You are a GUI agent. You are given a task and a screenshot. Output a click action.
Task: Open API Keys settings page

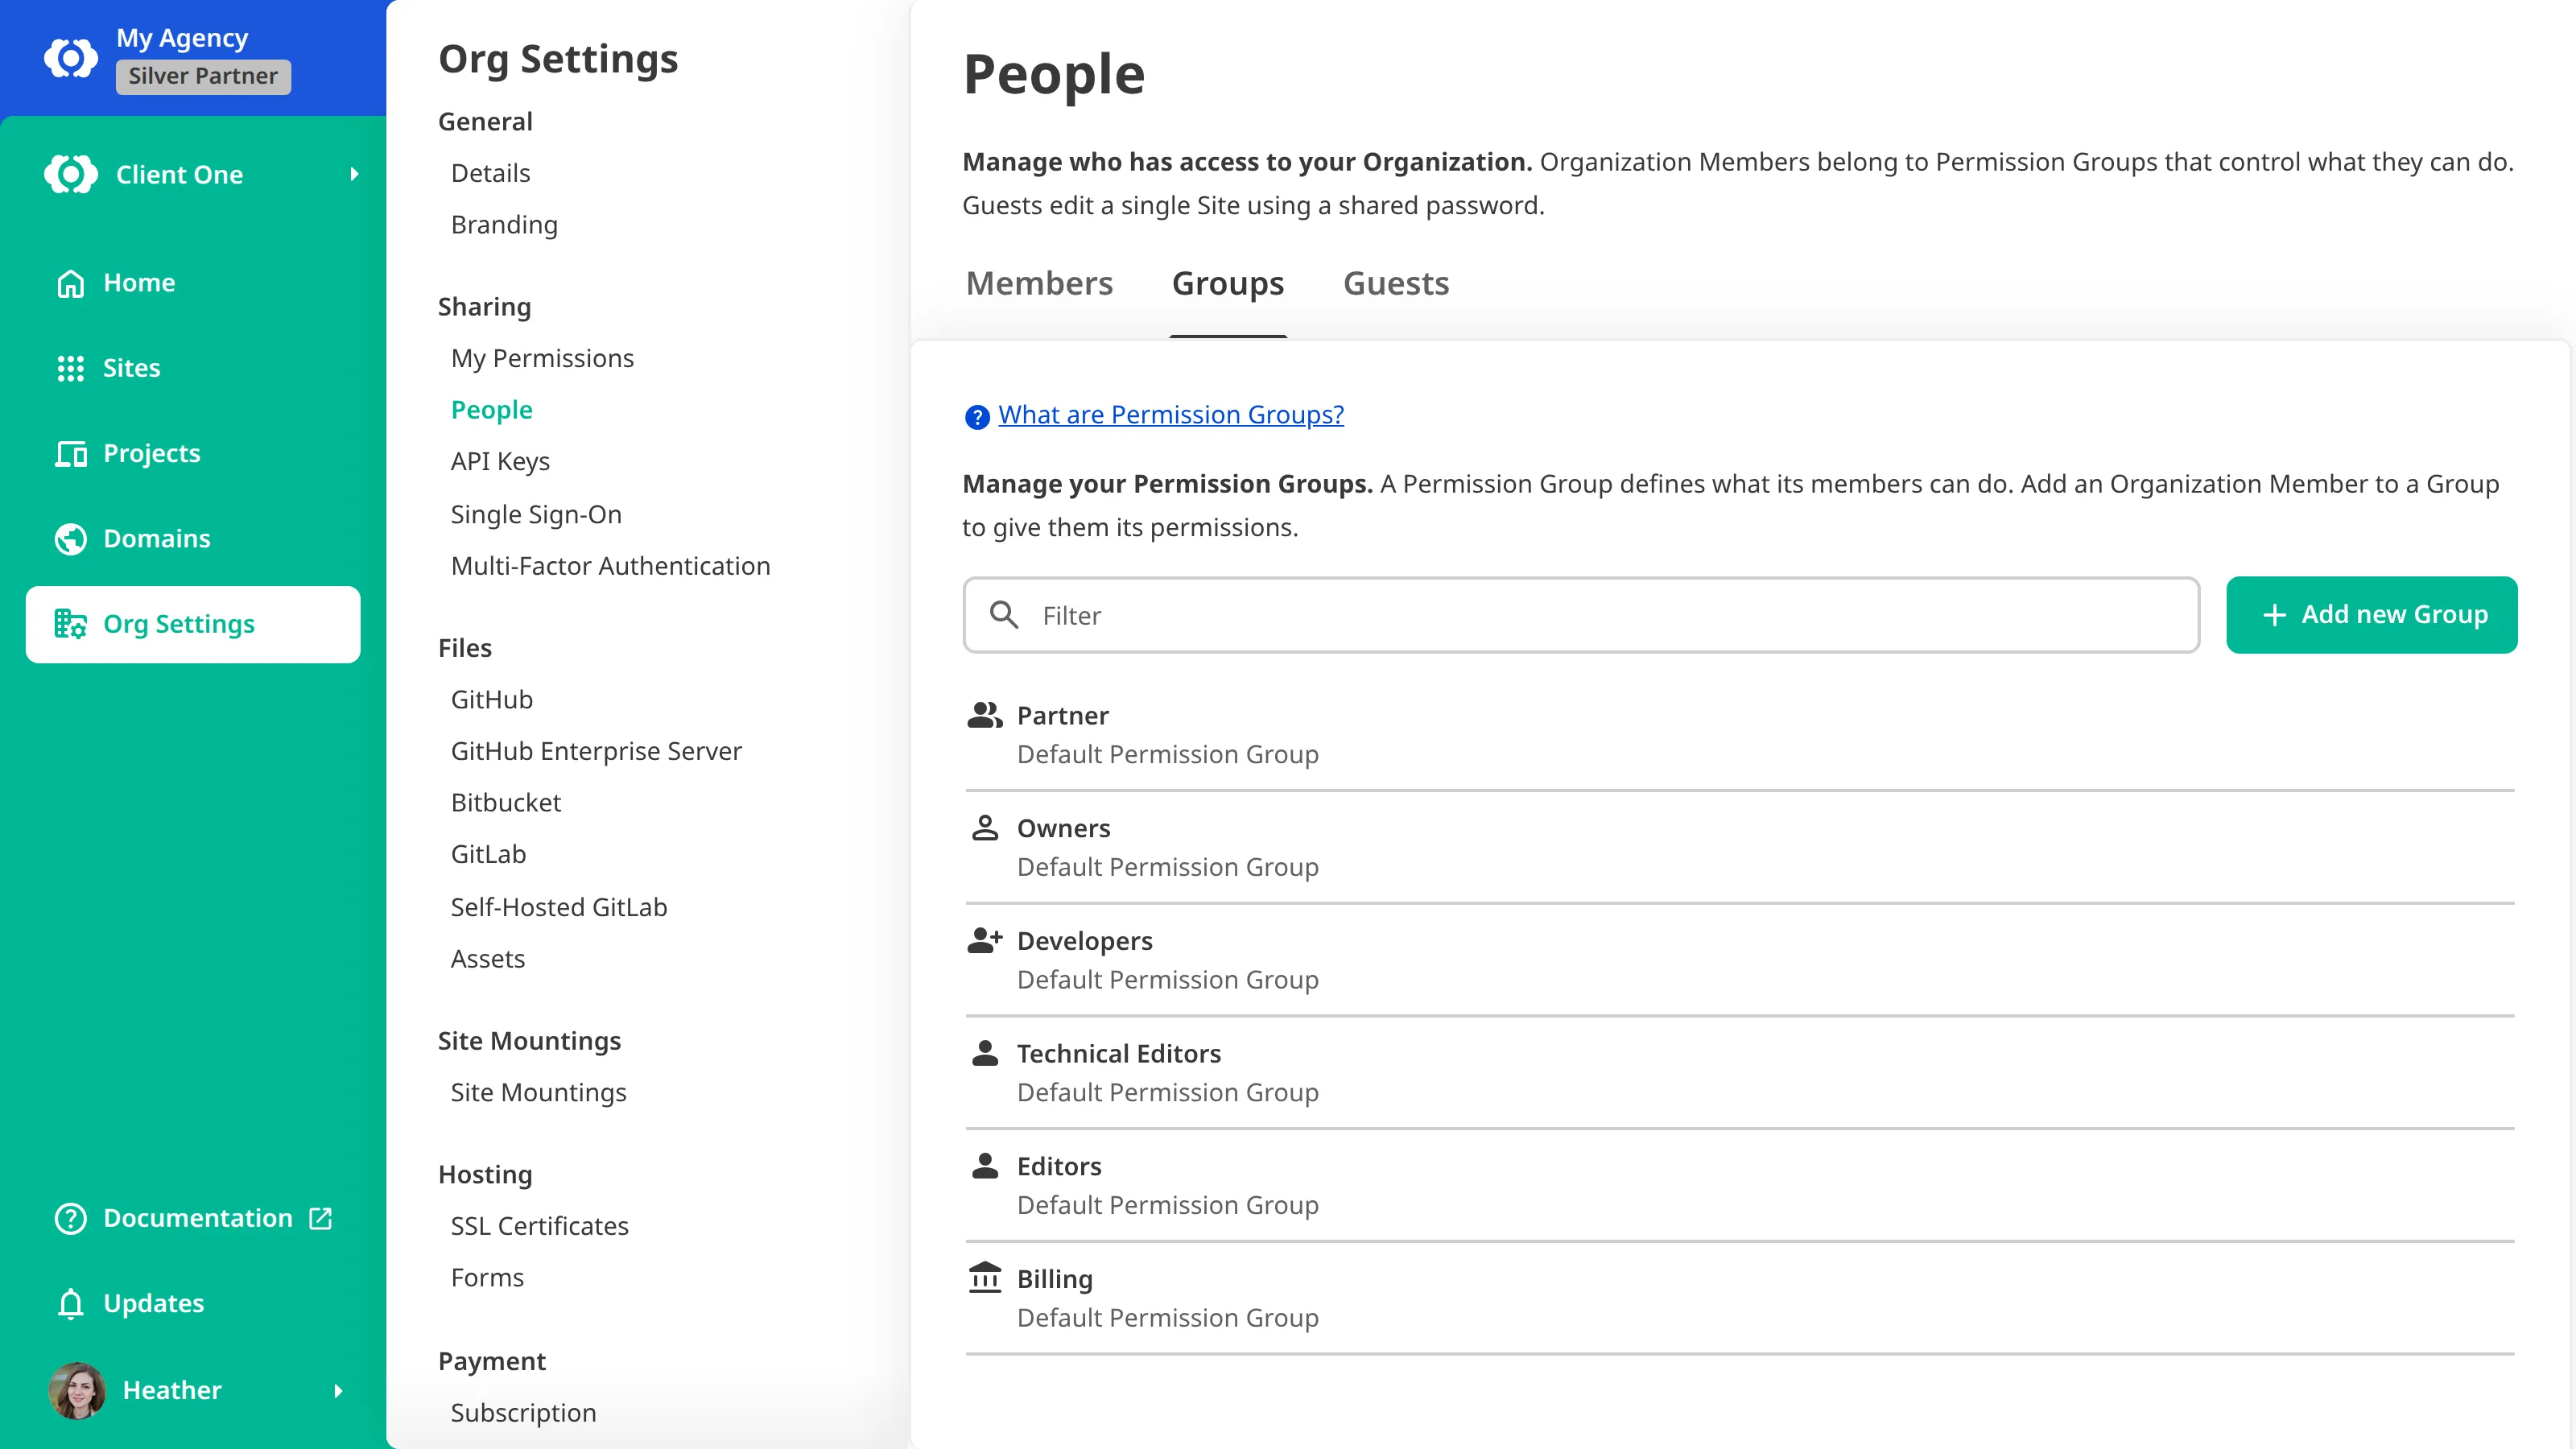click(x=500, y=462)
